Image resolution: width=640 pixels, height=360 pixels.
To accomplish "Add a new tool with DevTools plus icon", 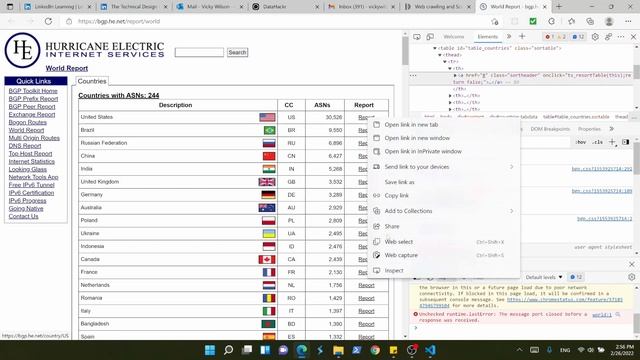I will click(522, 36).
